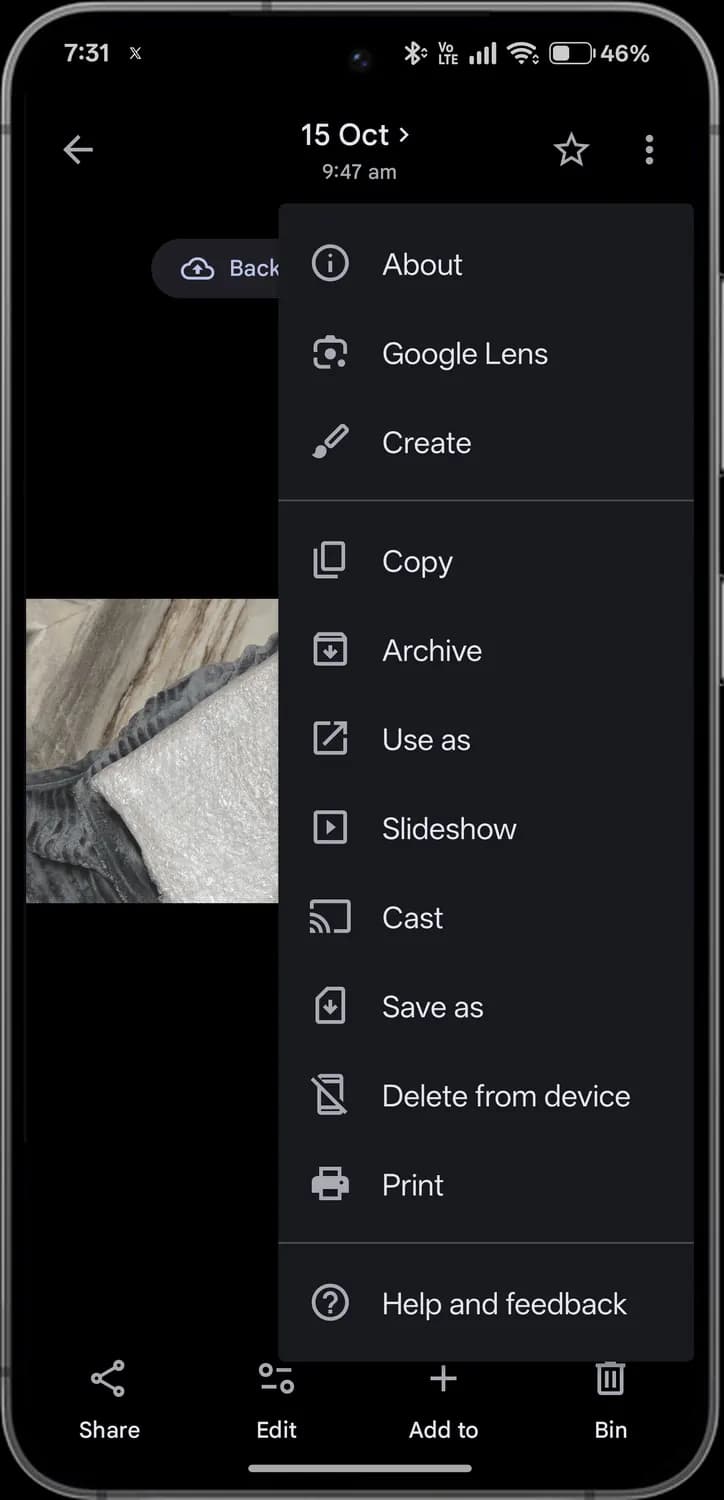Tap the Save as download icon
The width and height of the screenshot is (724, 1500).
[330, 1006]
